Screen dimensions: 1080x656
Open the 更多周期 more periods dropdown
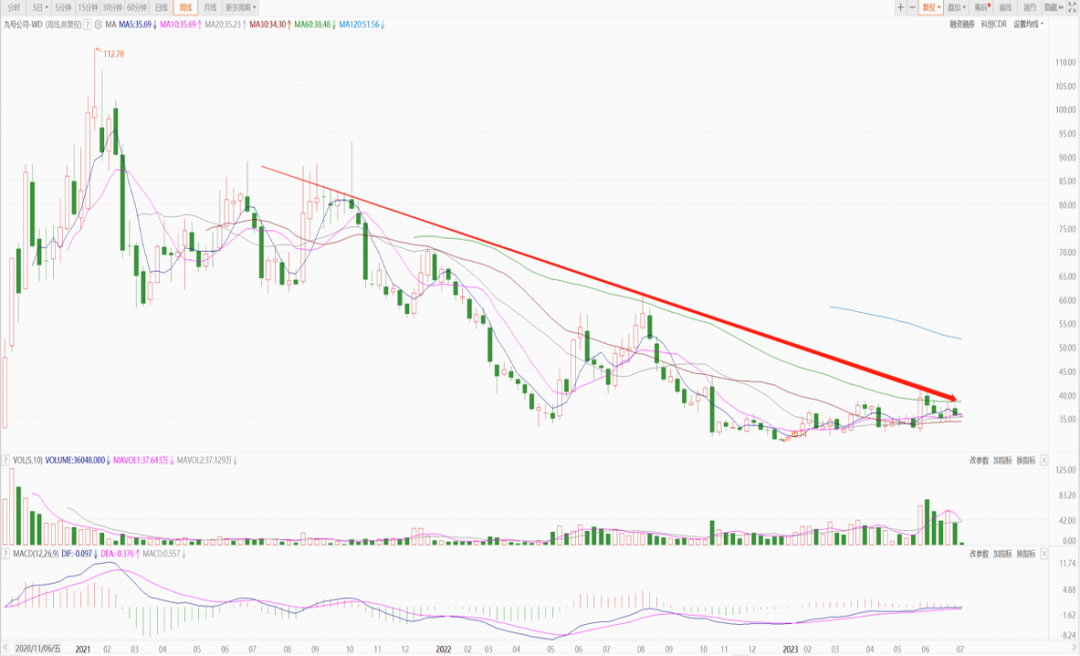pos(240,8)
